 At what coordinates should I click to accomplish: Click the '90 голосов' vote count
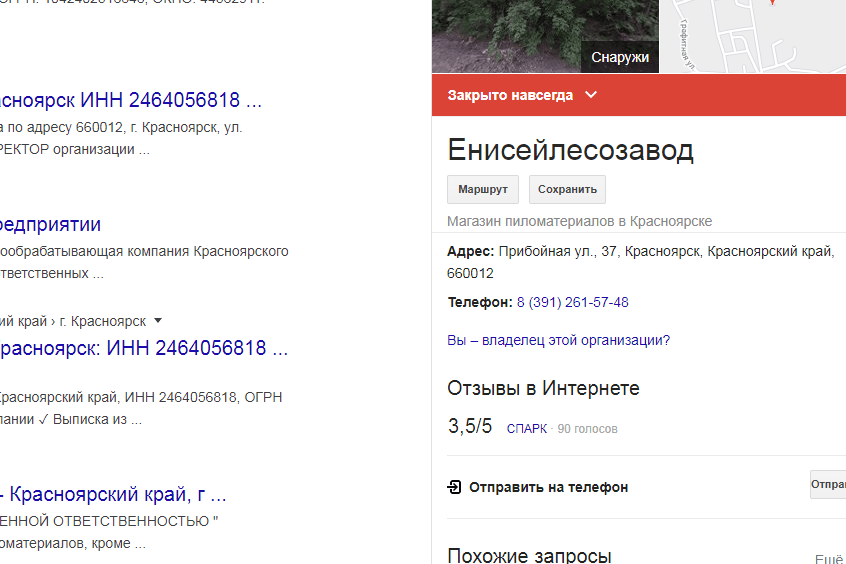pyautogui.click(x=588, y=429)
